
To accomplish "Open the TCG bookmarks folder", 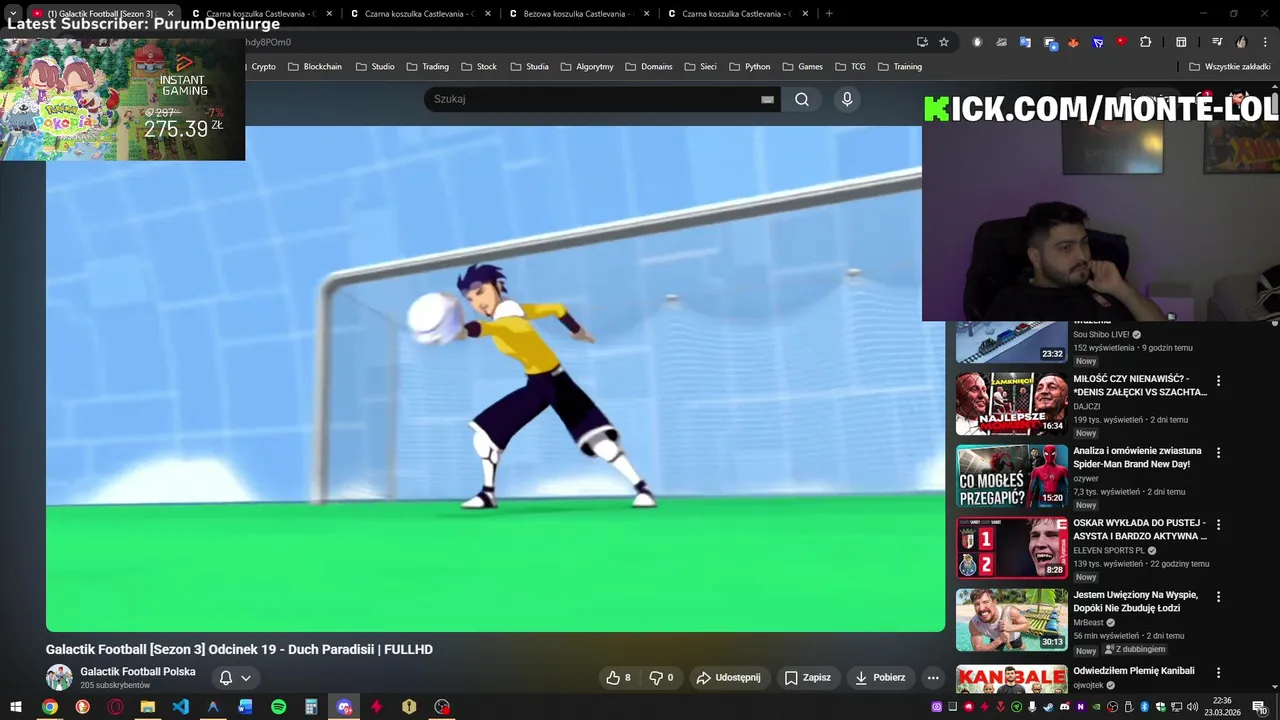I will coord(849,67).
